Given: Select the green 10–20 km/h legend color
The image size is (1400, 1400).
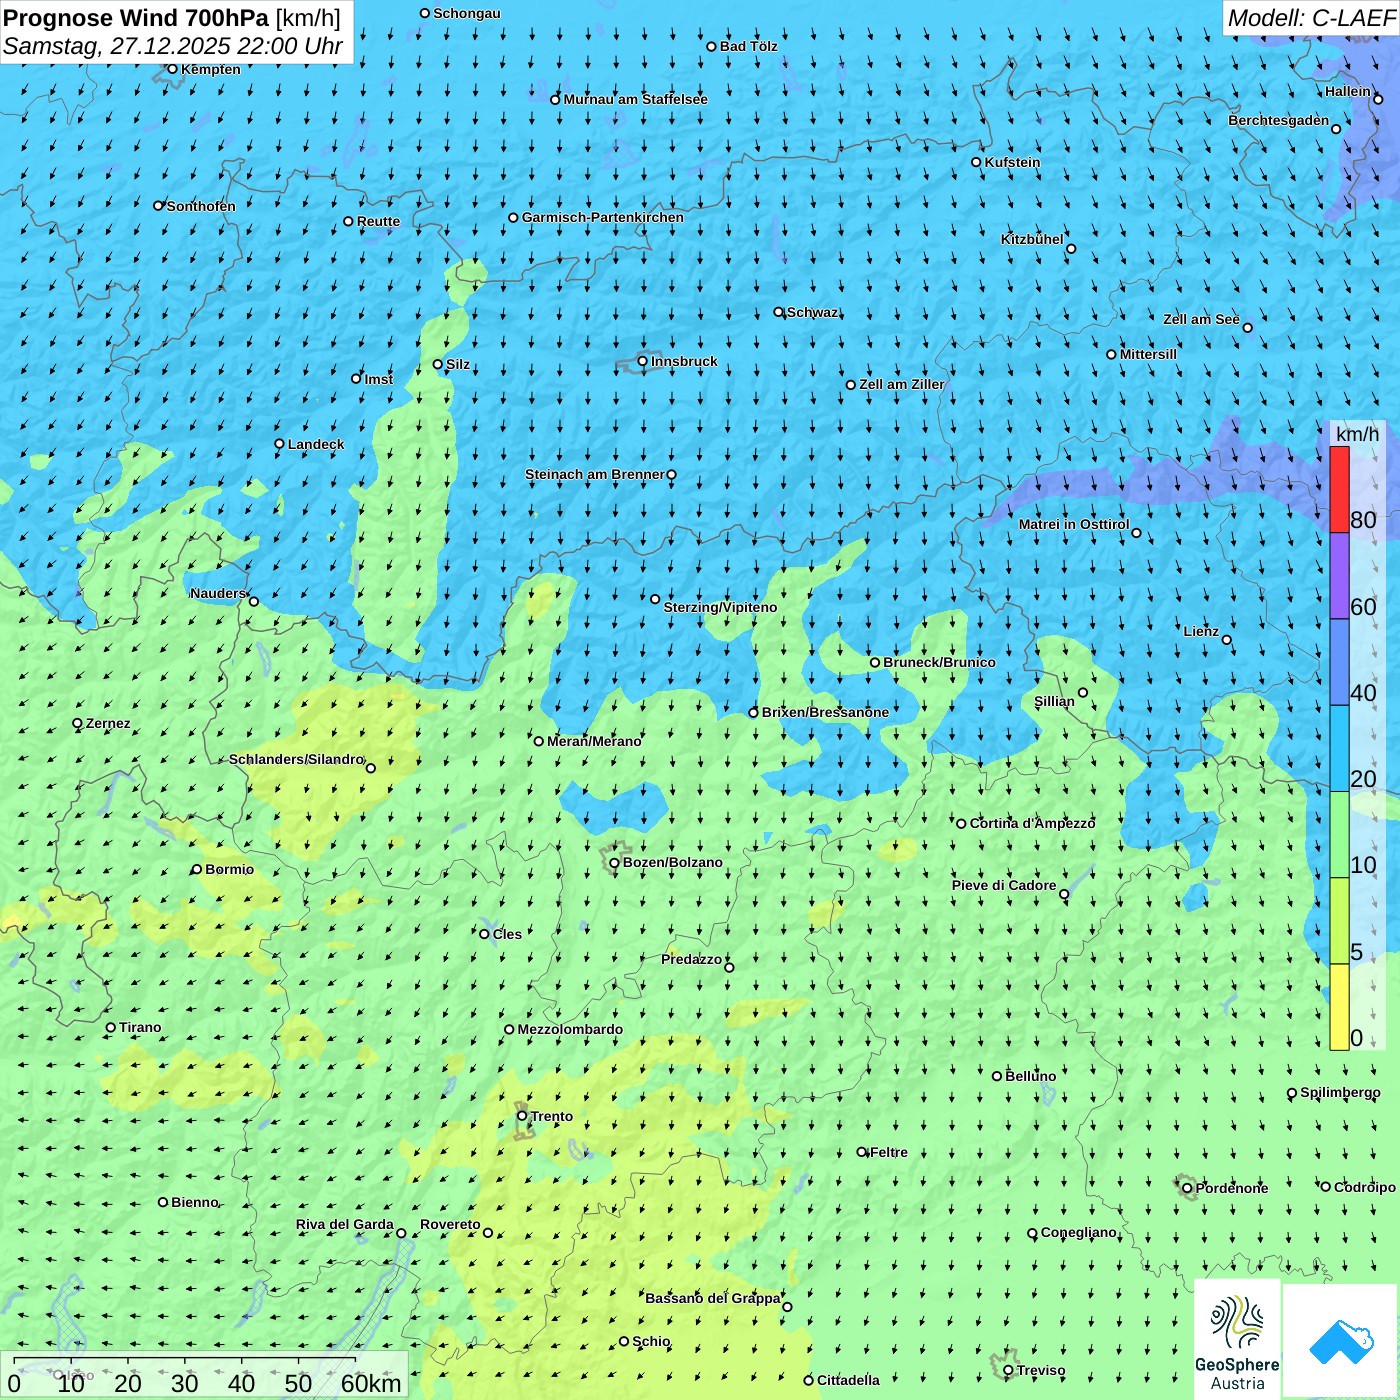Looking at the screenshot, I should coord(1339,835).
